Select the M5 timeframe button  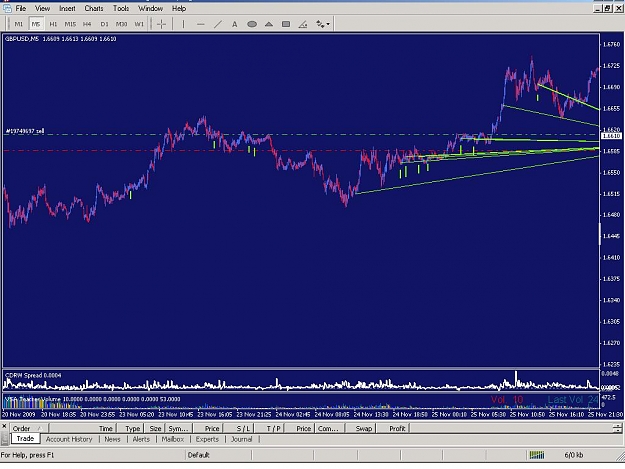36,24
